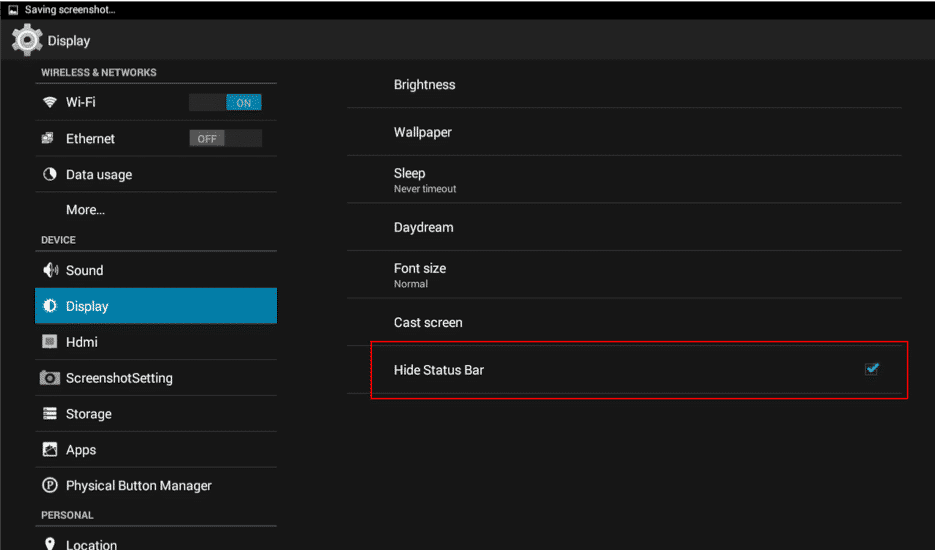Click the Hdmi icon in sidebar
This screenshot has height=550, width=935.
[x=49, y=342]
